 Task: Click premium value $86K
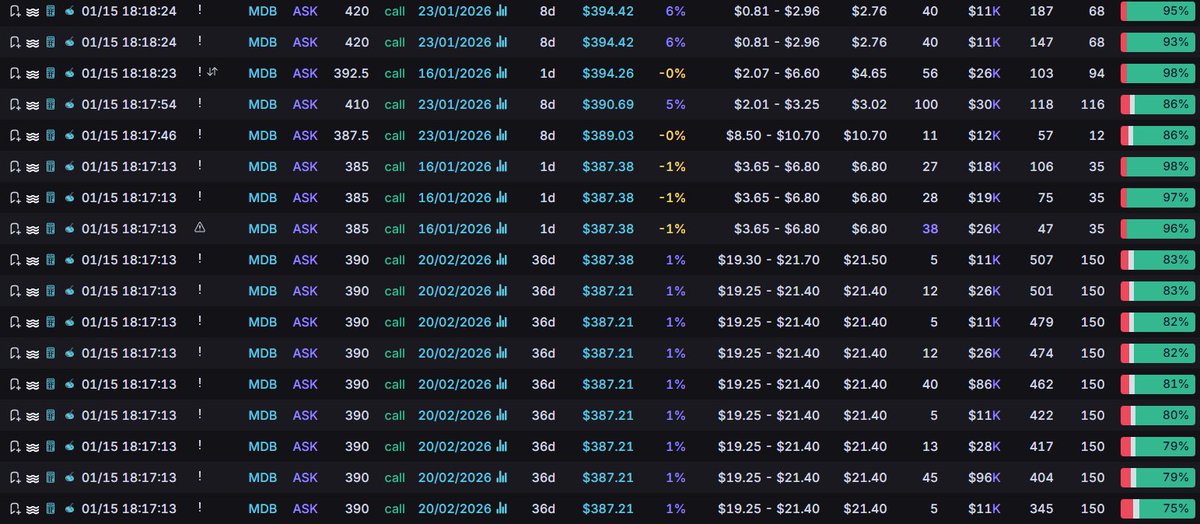[985, 384]
